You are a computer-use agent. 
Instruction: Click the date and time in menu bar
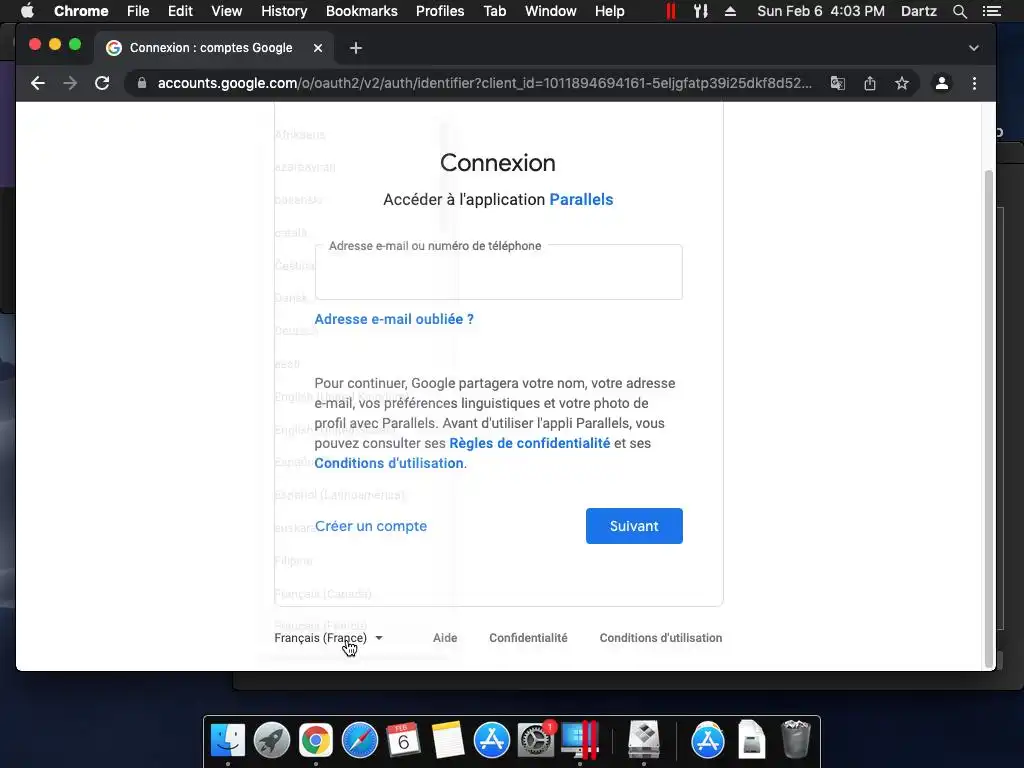[x=821, y=11]
